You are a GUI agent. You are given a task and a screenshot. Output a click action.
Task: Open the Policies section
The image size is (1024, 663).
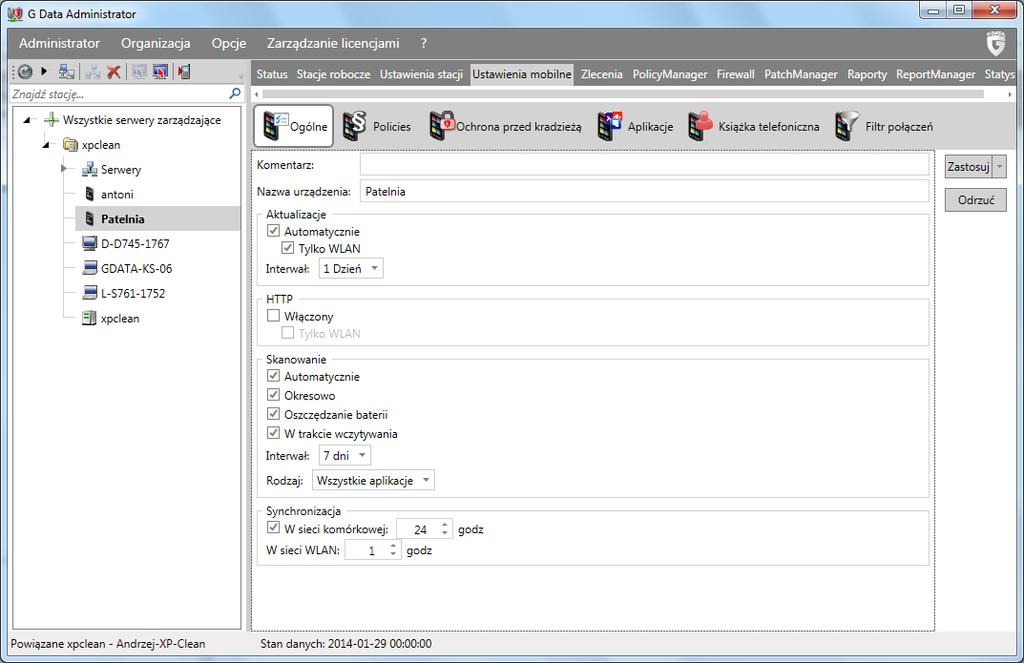377,126
